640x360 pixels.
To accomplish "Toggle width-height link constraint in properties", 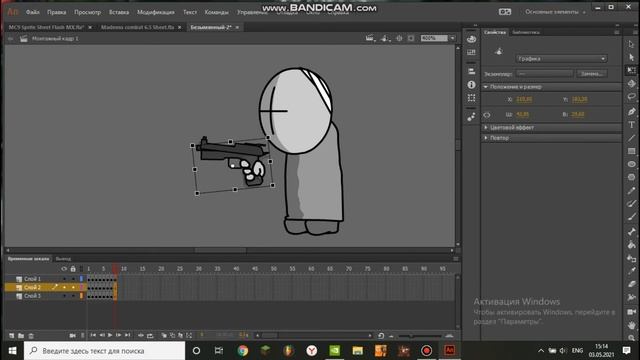I will click(x=487, y=115).
